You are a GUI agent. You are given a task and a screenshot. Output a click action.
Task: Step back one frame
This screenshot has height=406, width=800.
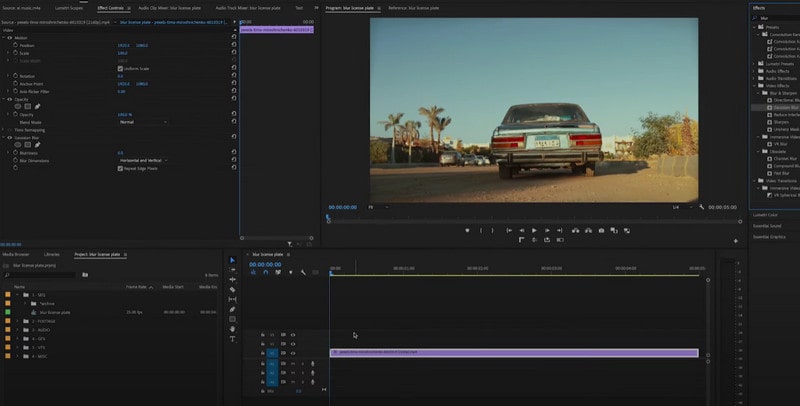pyautogui.click(x=521, y=231)
